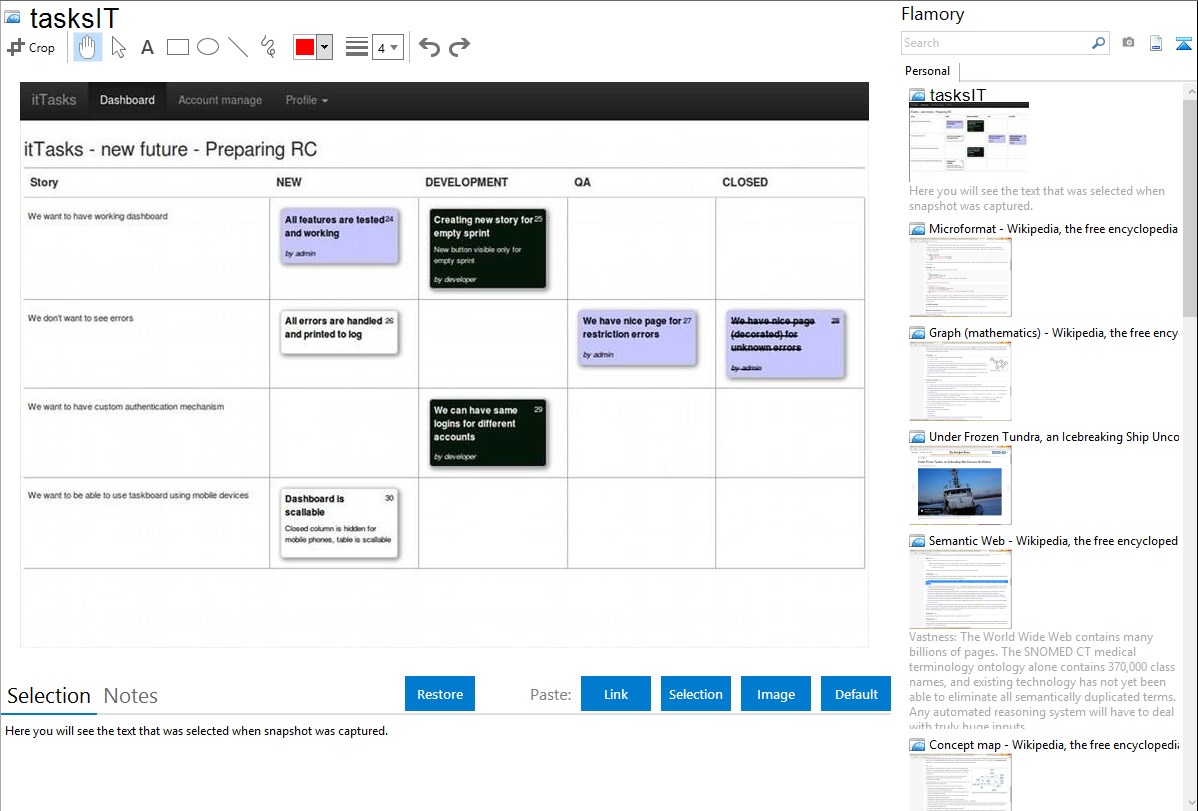Viewport: 1198px width, 811px height.
Task: Open Semantic Web snapshot thumbnail
Action: coord(960,589)
